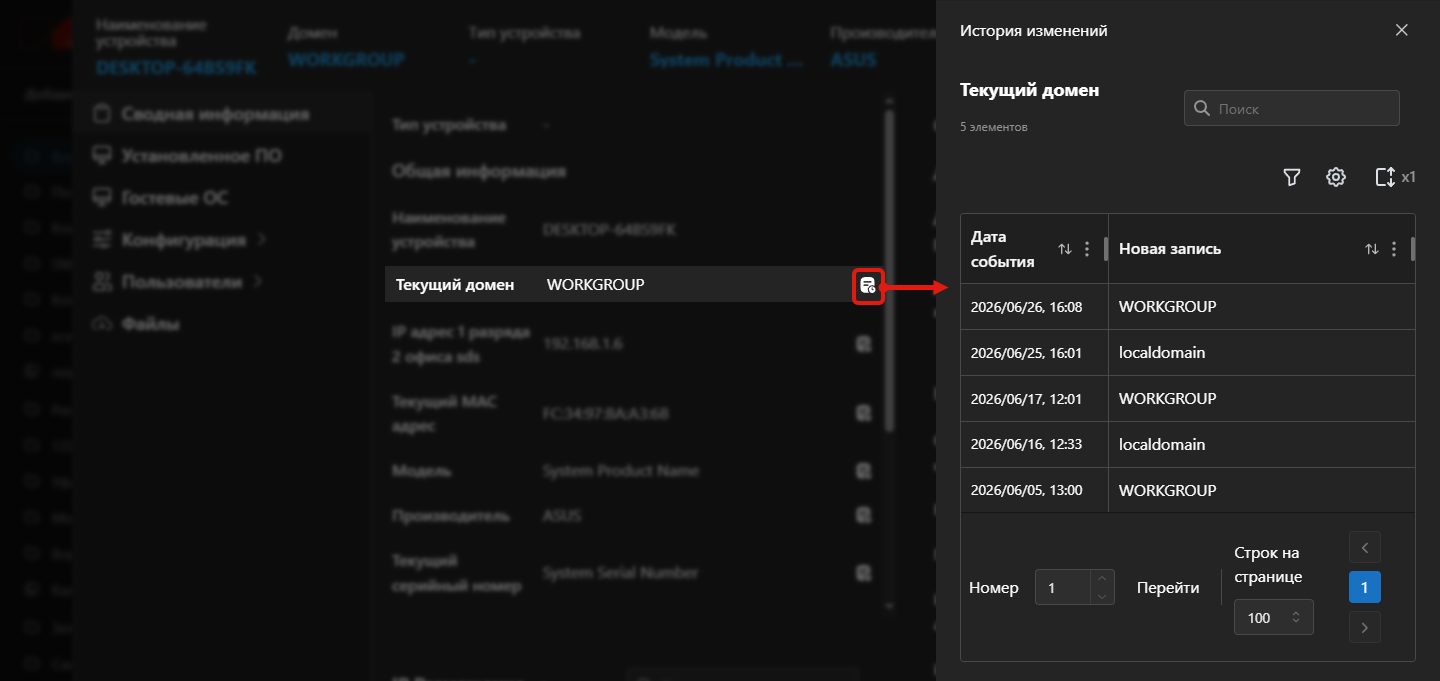Open history icon for Производитель row

863,516
